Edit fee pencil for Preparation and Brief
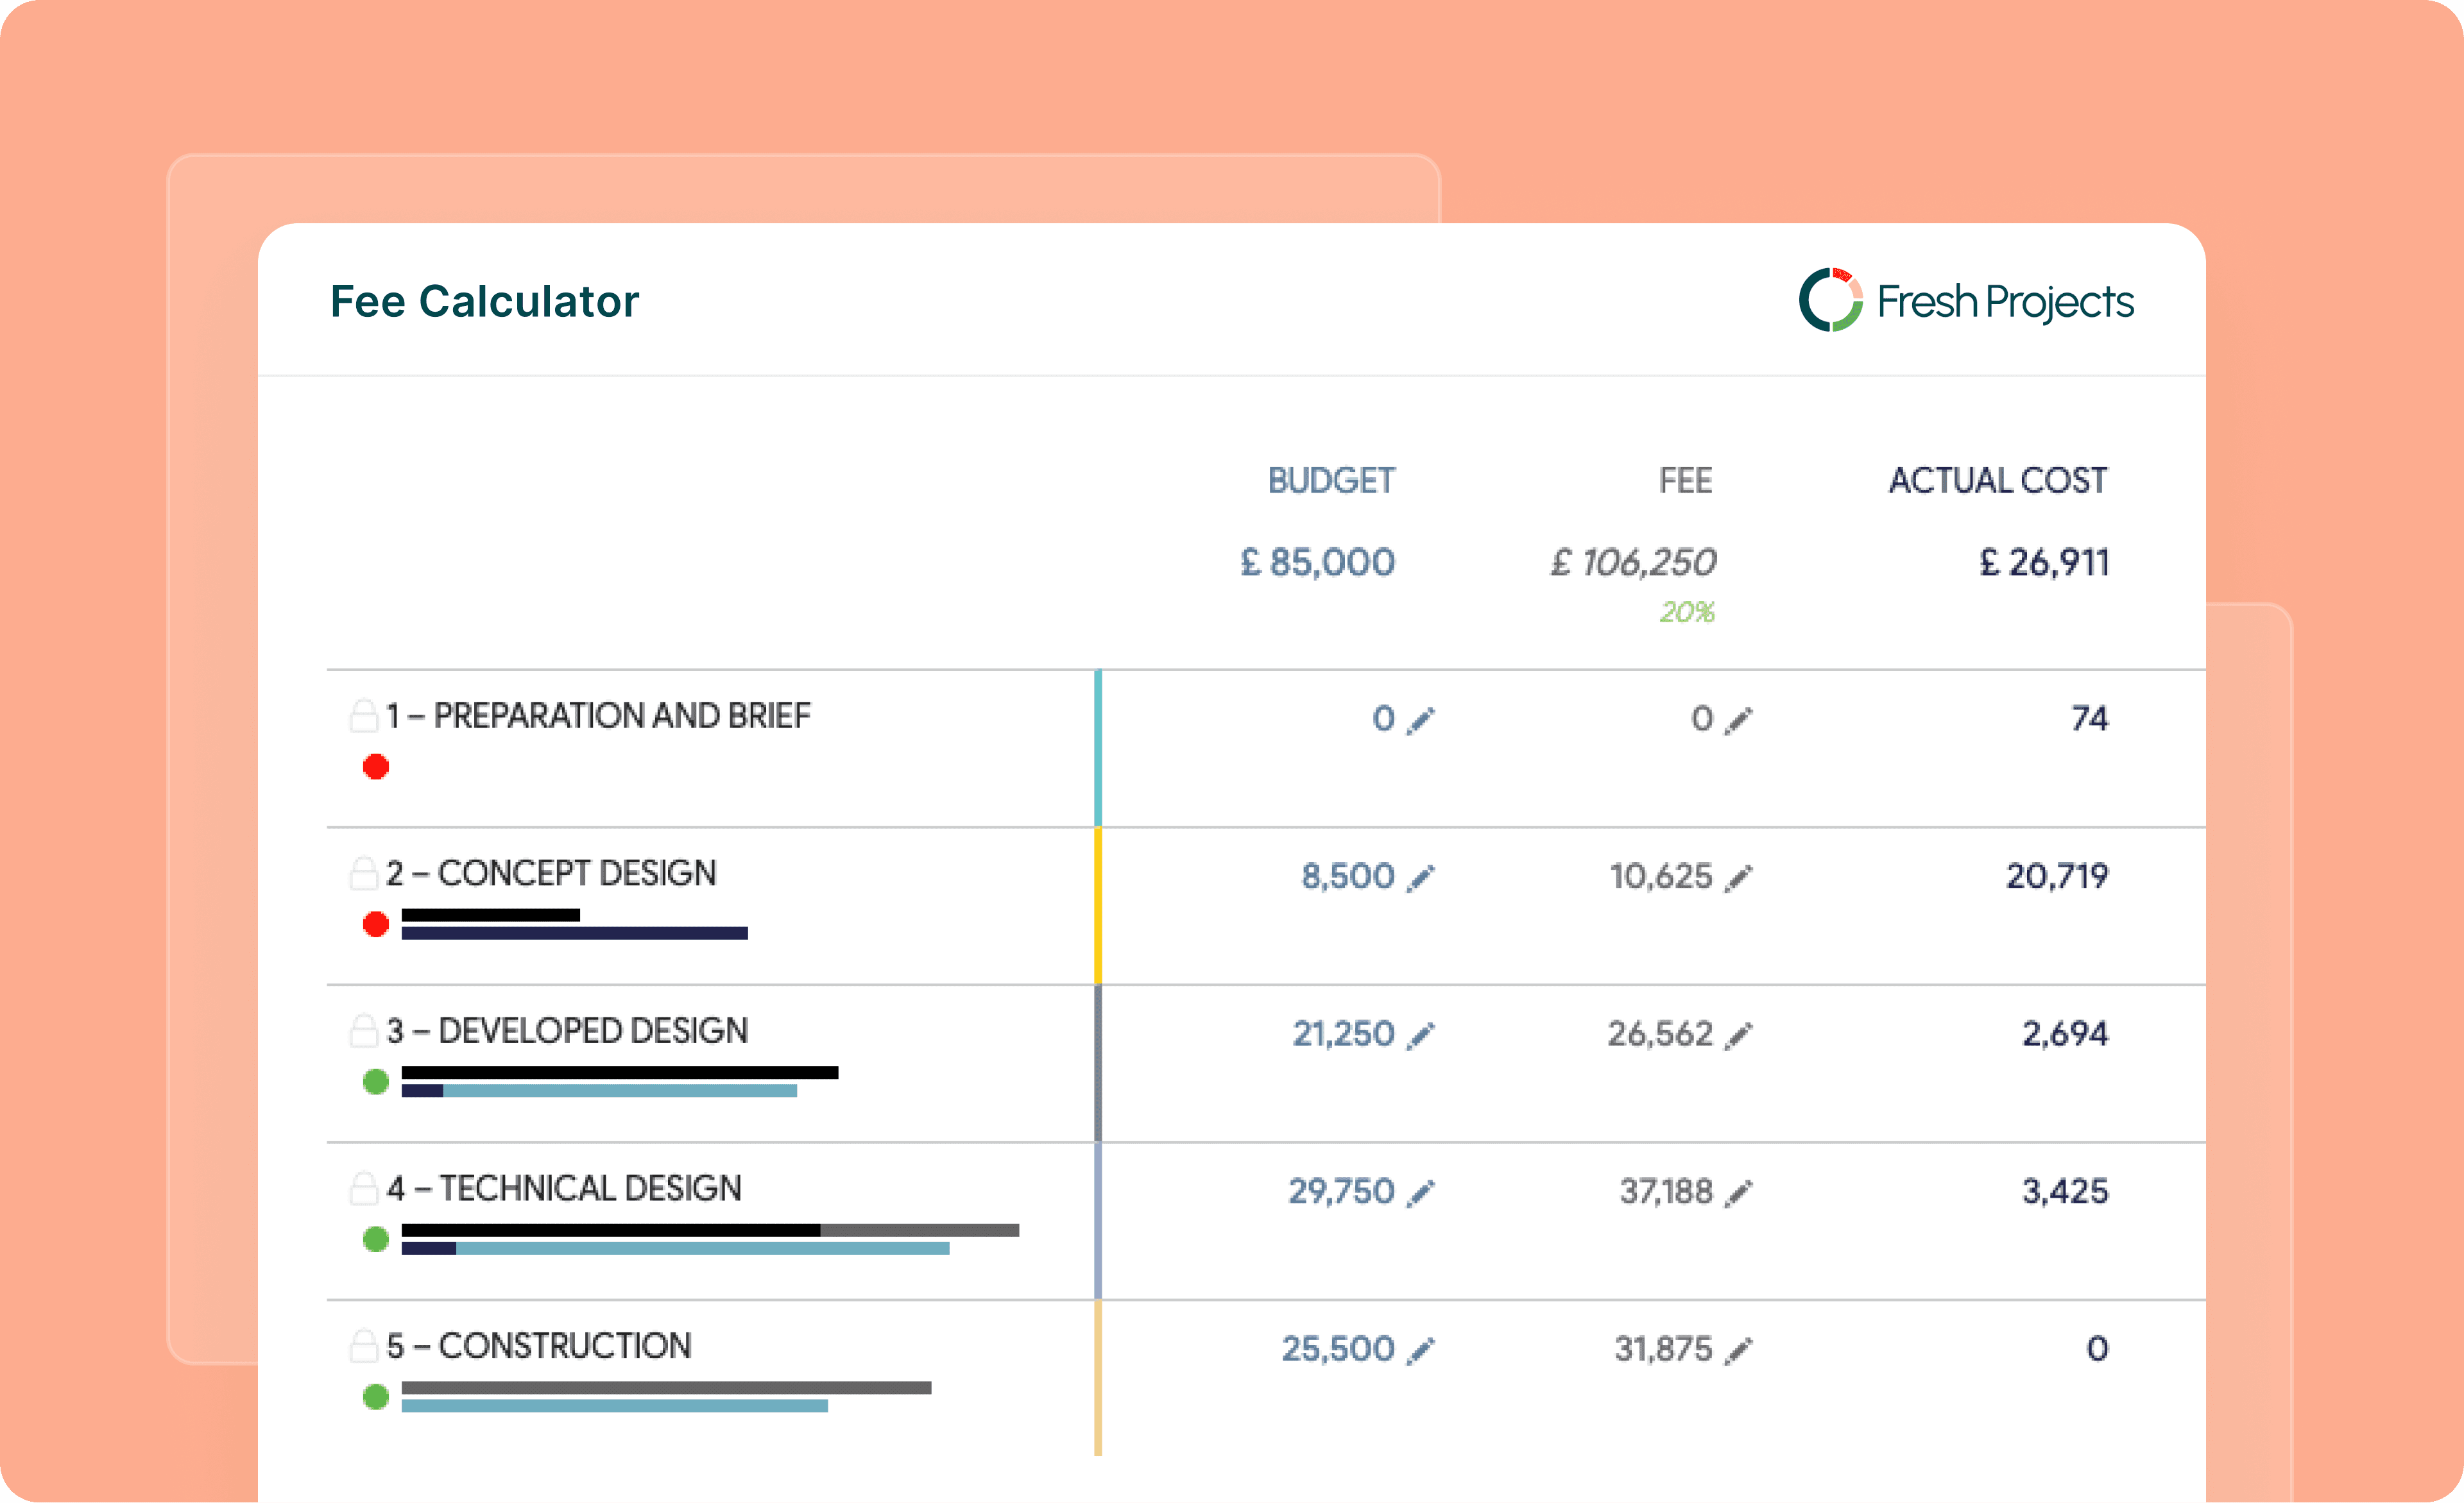This screenshot has height=1503, width=2464. tap(1739, 720)
